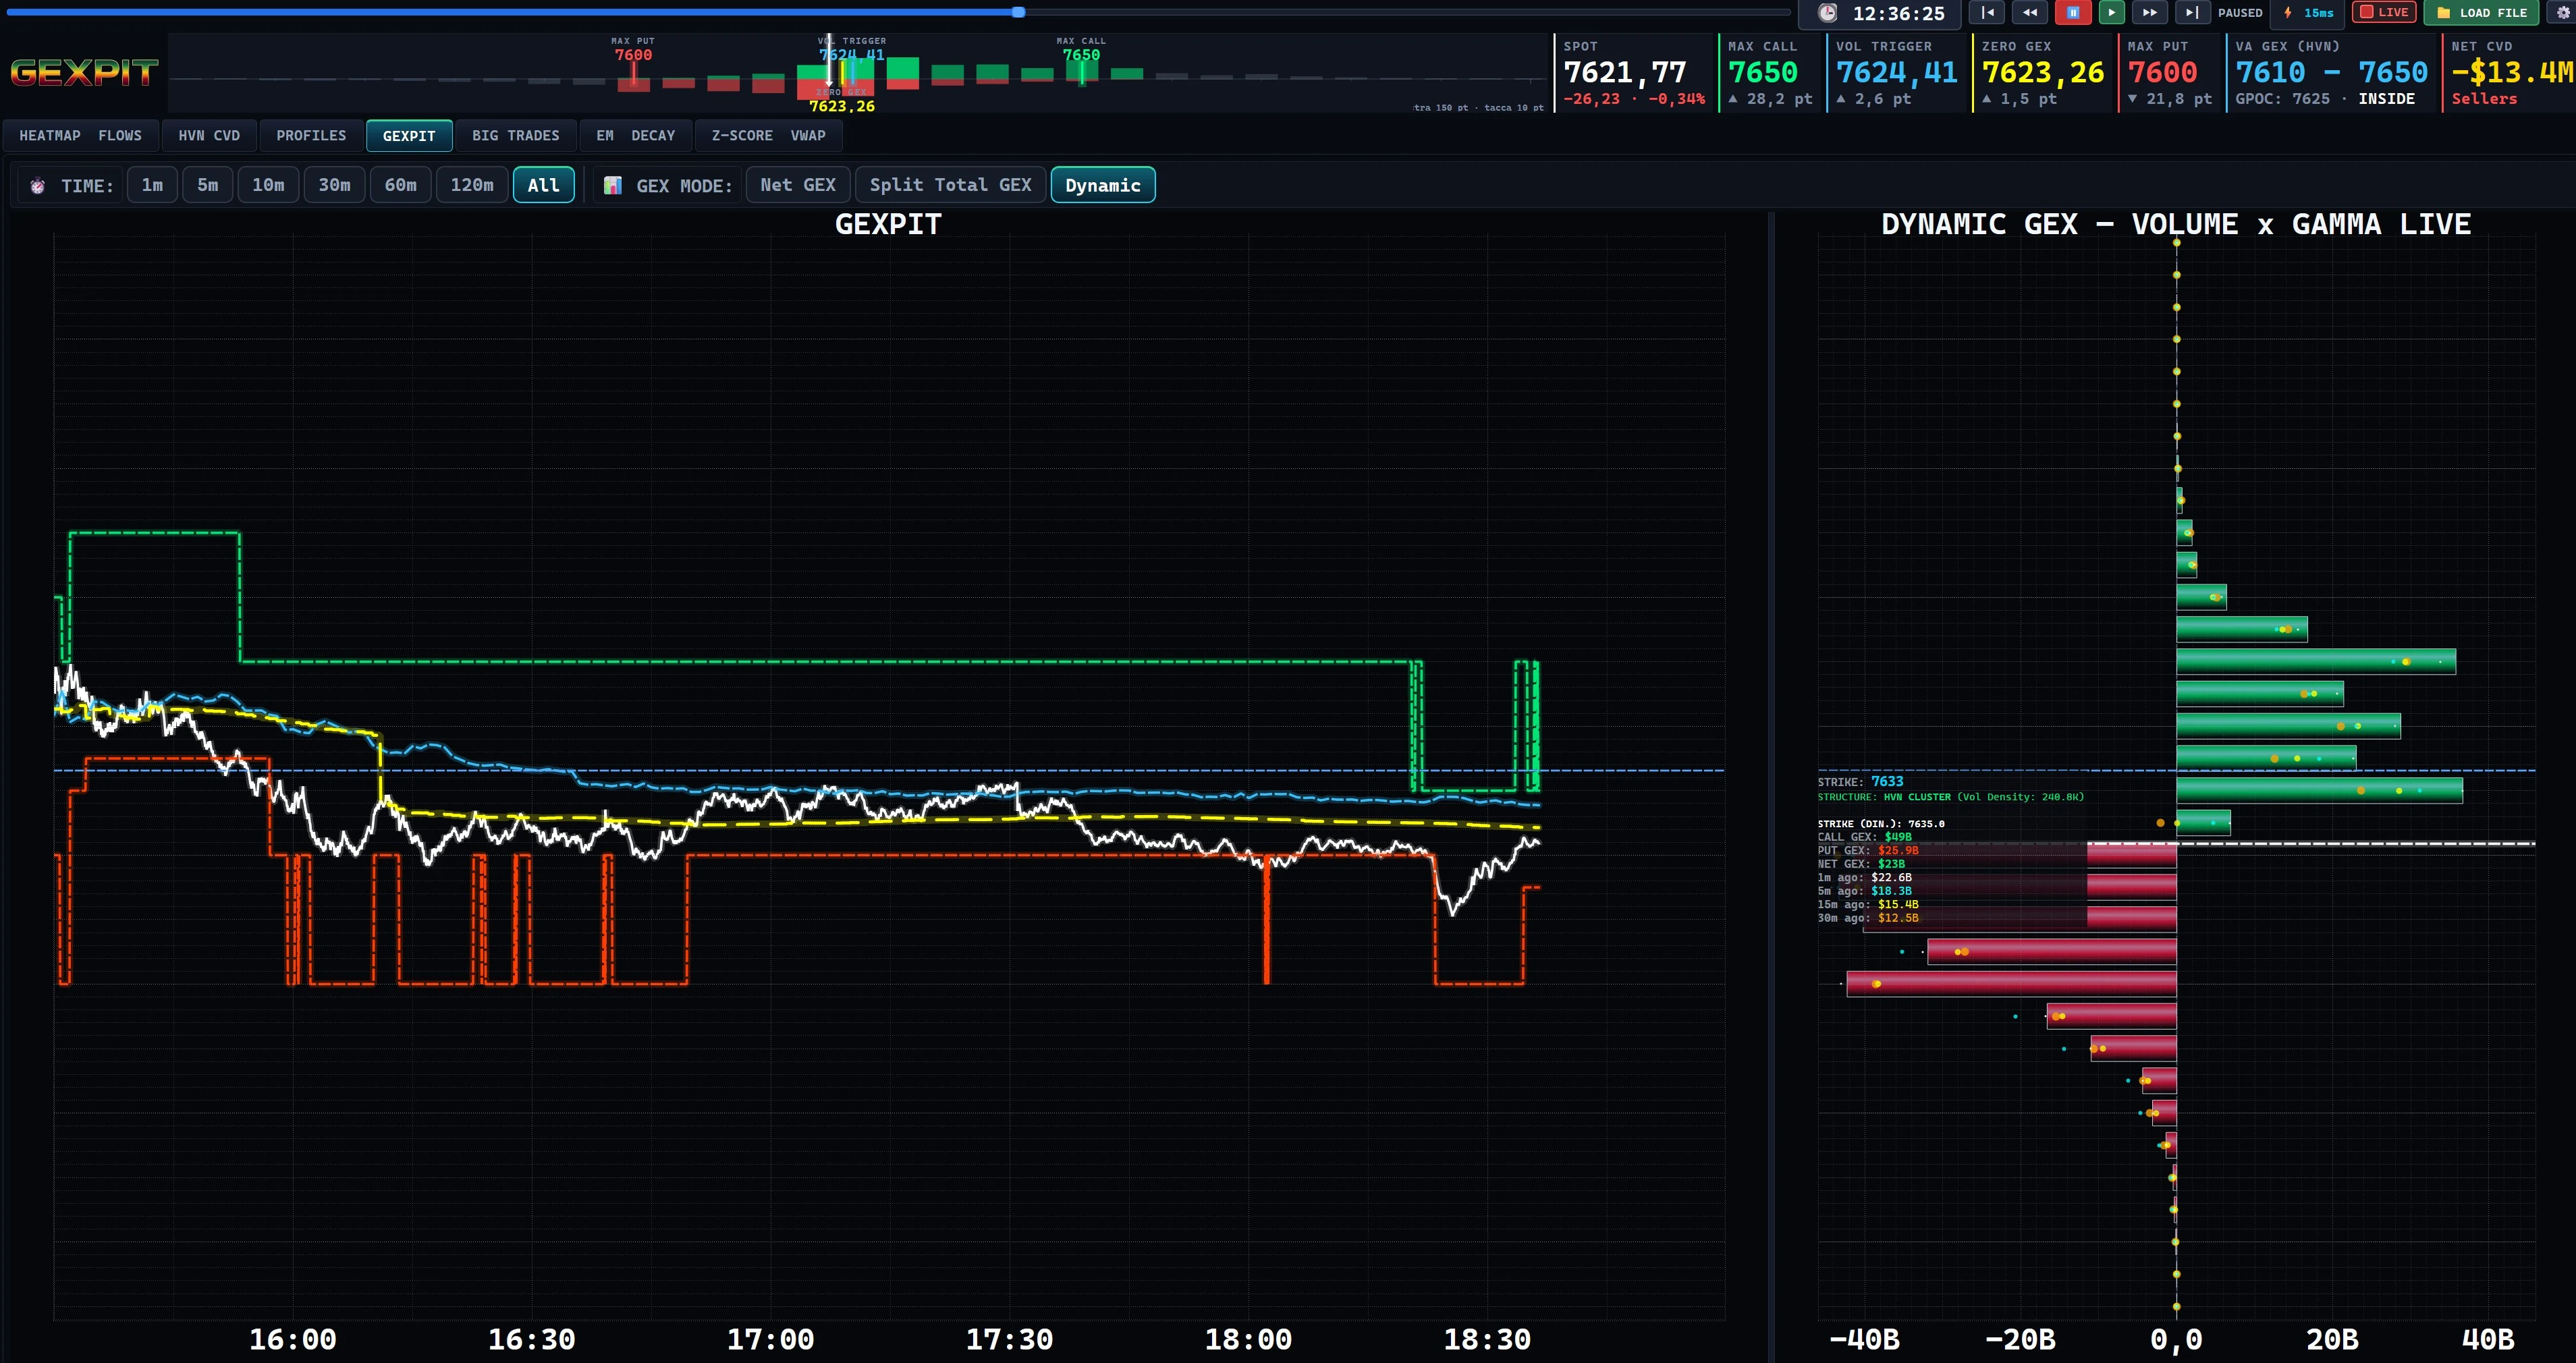Open settings via the gear icon
Image resolution: width=2576 pixels, height=1363 pixels.
tap(2563, 13)
